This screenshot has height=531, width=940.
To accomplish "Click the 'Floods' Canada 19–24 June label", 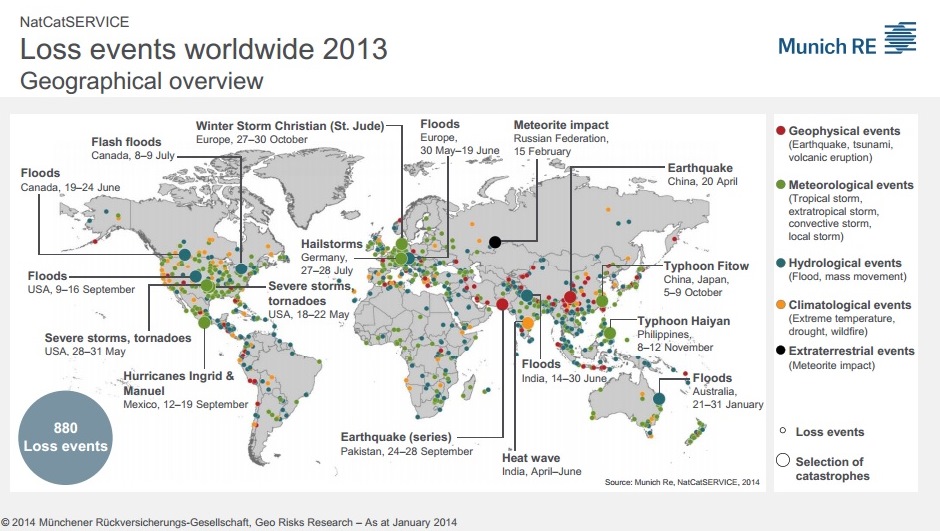I will [40, 173].
